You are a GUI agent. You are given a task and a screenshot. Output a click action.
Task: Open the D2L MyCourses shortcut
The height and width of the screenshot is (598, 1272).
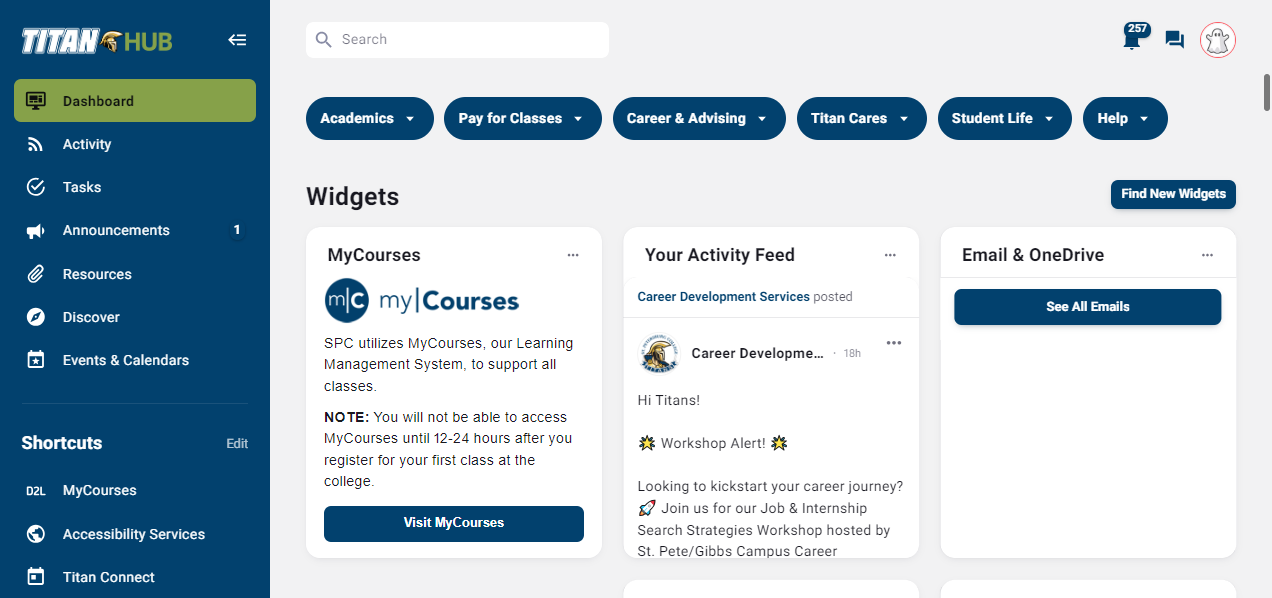click(x=99, y=490)
